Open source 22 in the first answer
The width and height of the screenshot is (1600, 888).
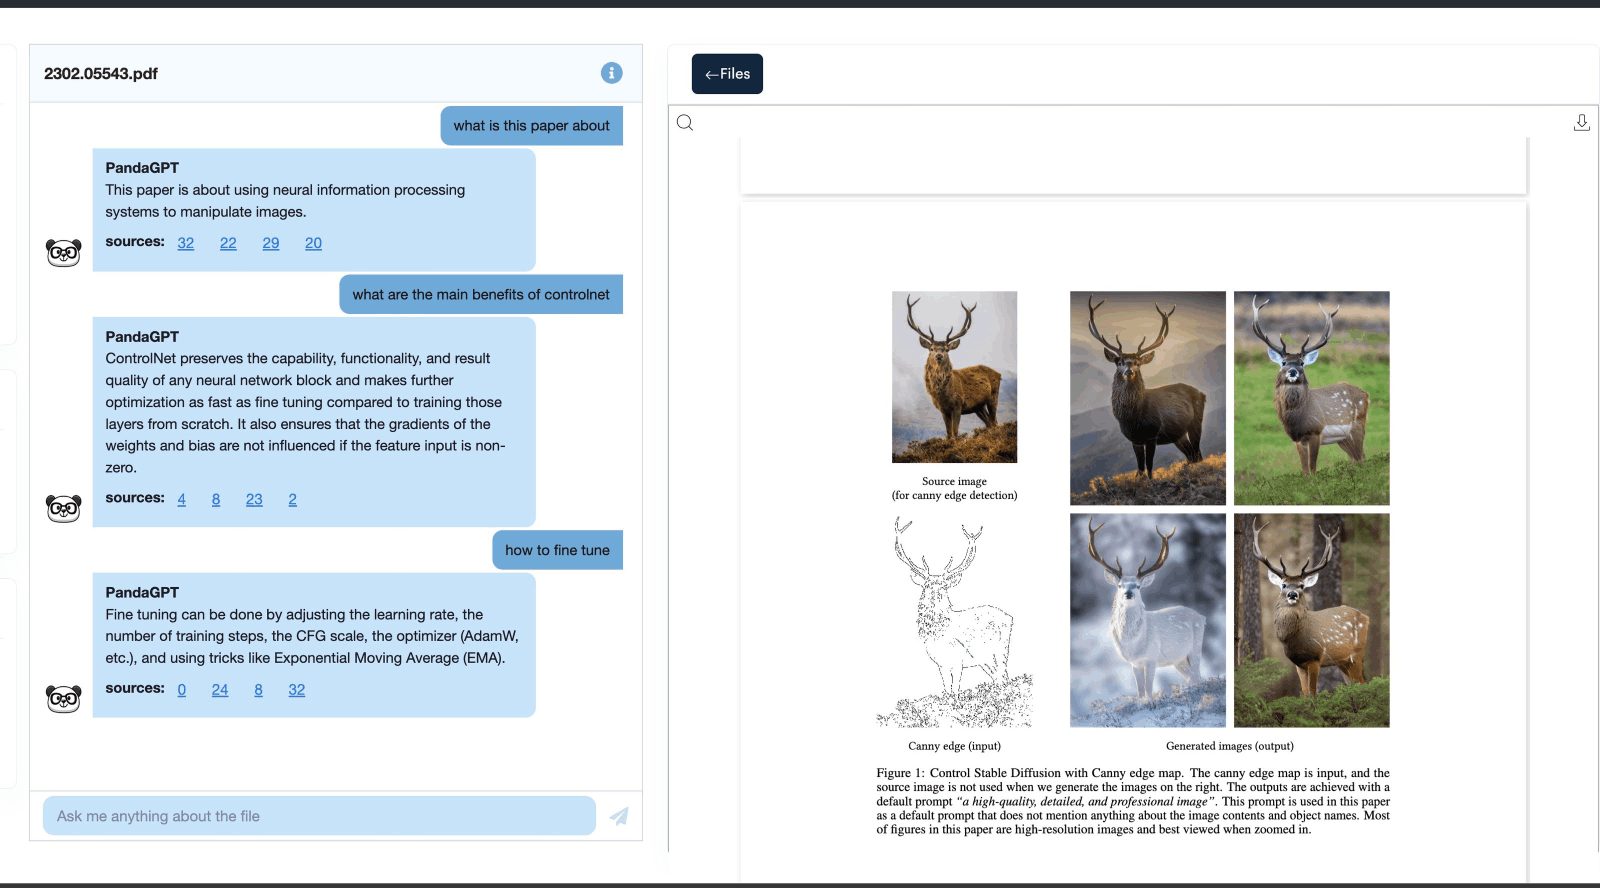228,243
